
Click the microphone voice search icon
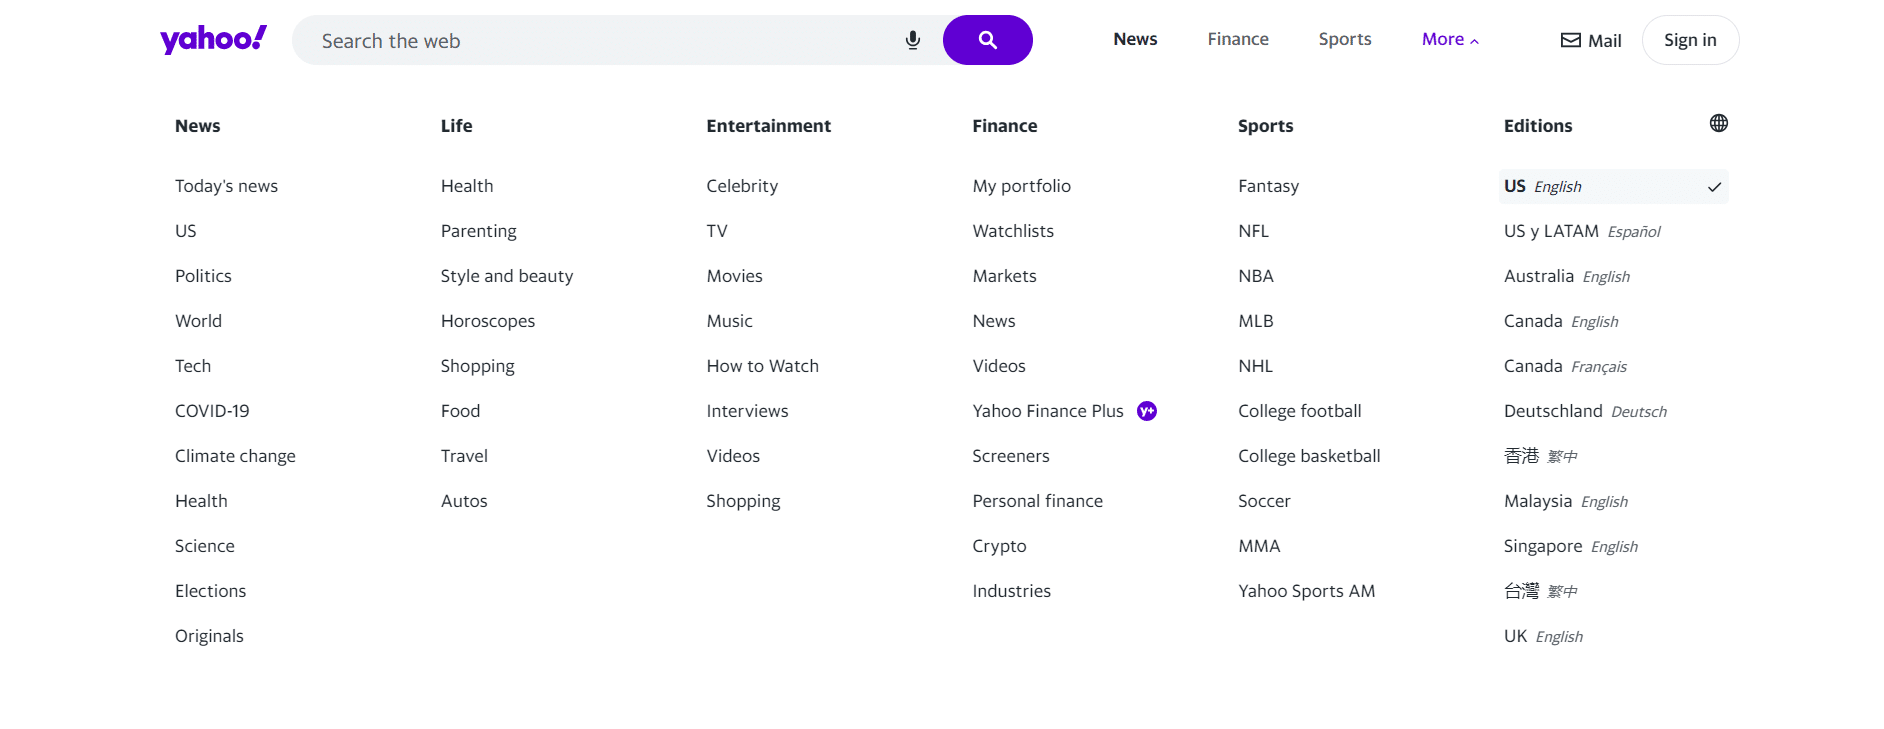pos(912,40)
